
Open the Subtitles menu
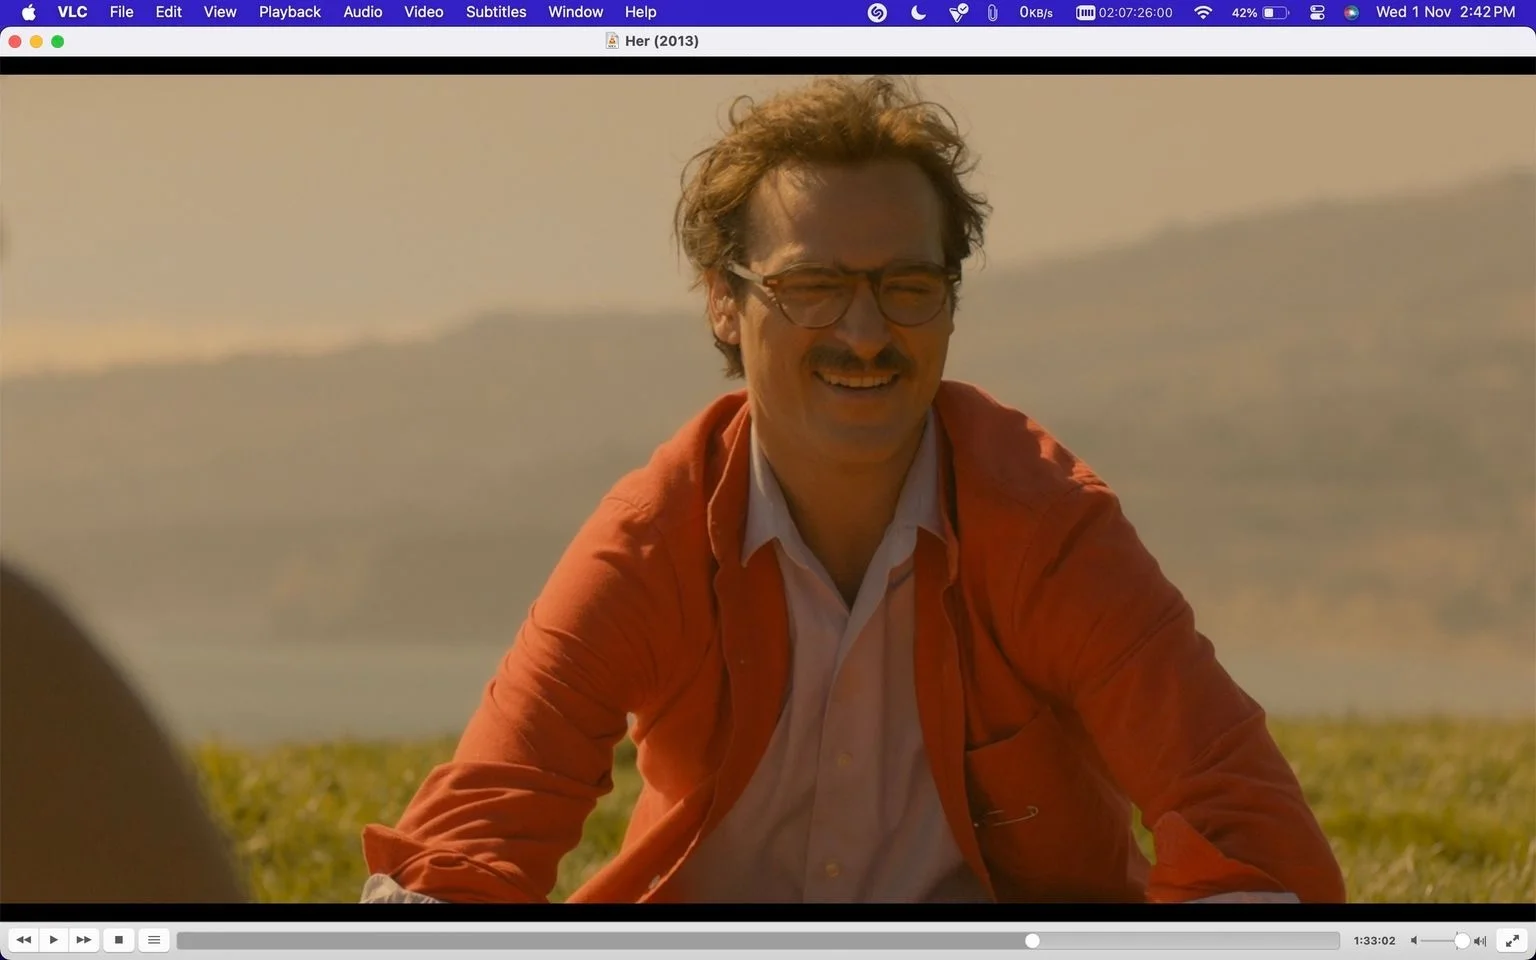[496, 12]
